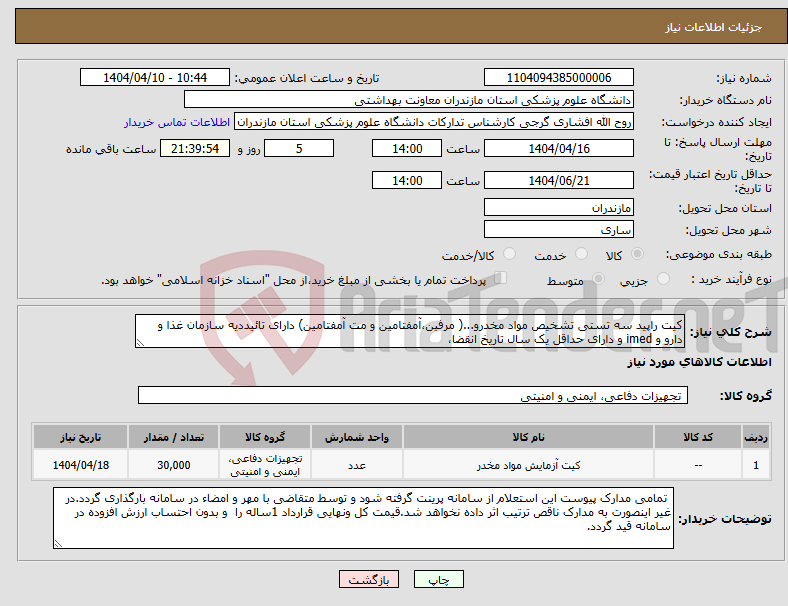Click the remaining time field 21:39:54
This screenshot has height=606, width=788.
coord(194,148)
